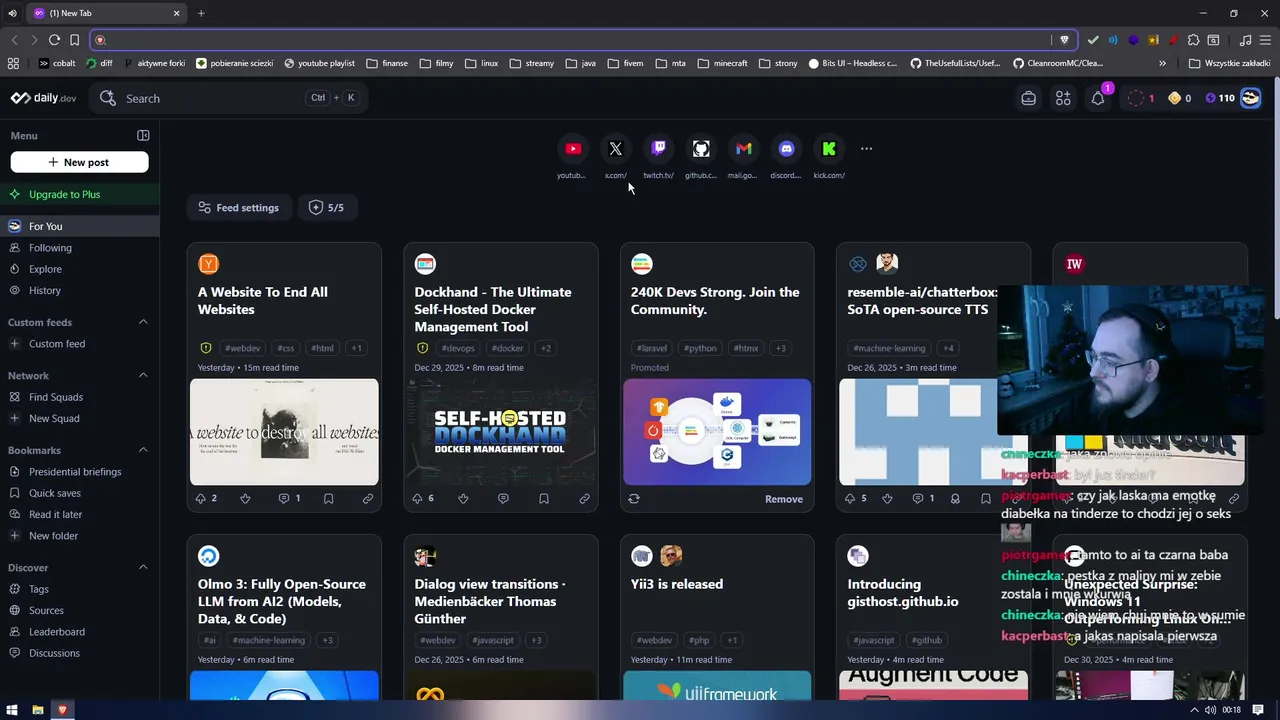
Task: Expand more tags +1 on first post
Action: point(356,348)
